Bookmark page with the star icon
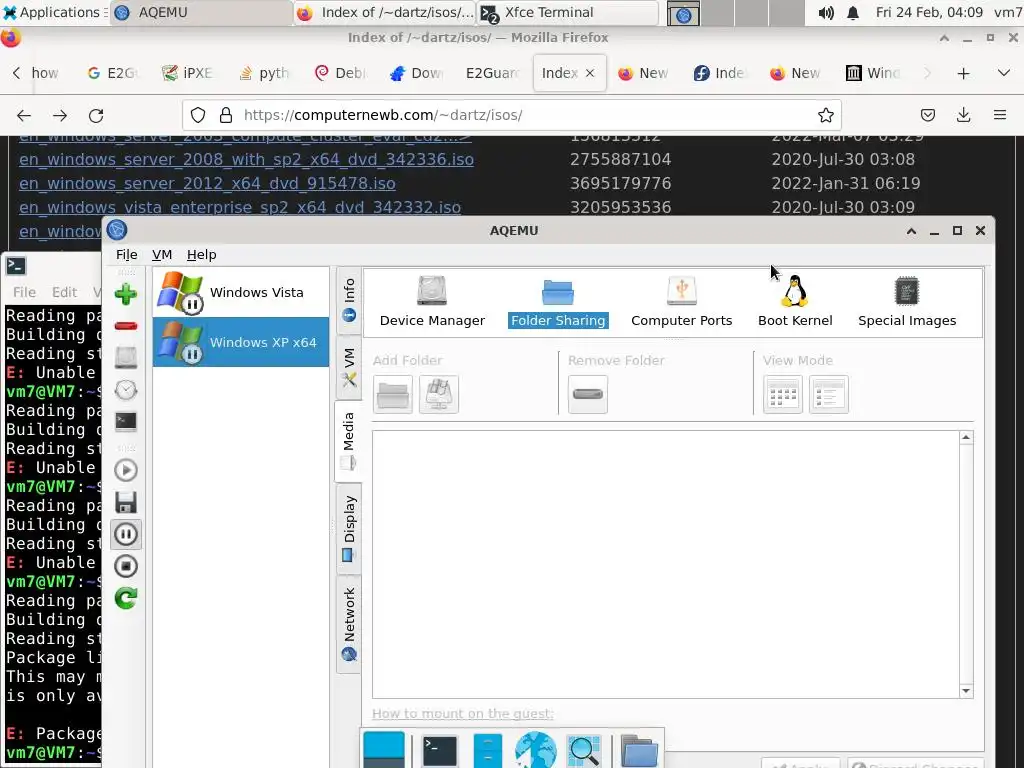Viewport: 1024px width, 768px height. tap(825, 116)
